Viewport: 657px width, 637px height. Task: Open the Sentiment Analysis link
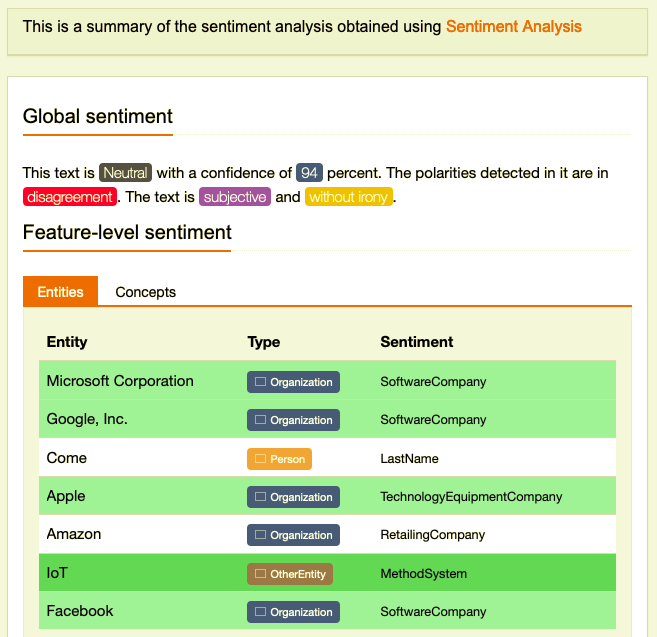(513, 26)
